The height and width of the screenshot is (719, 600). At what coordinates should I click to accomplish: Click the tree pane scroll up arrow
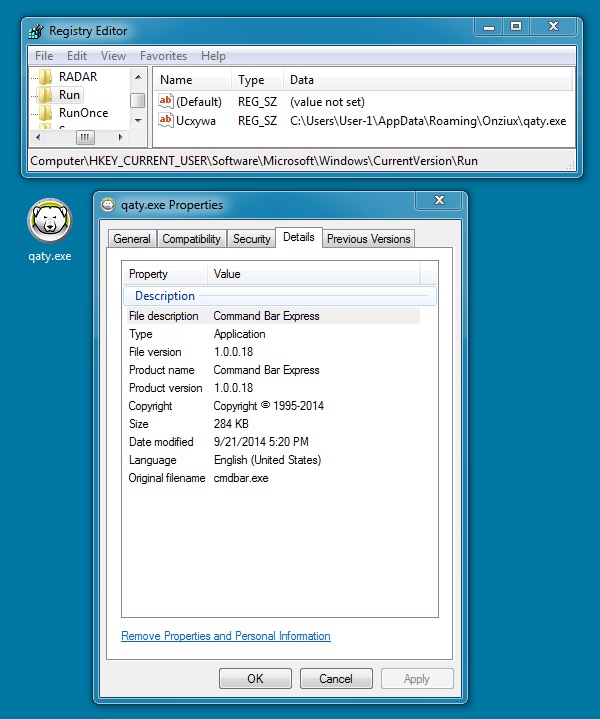tap(138, 77)
